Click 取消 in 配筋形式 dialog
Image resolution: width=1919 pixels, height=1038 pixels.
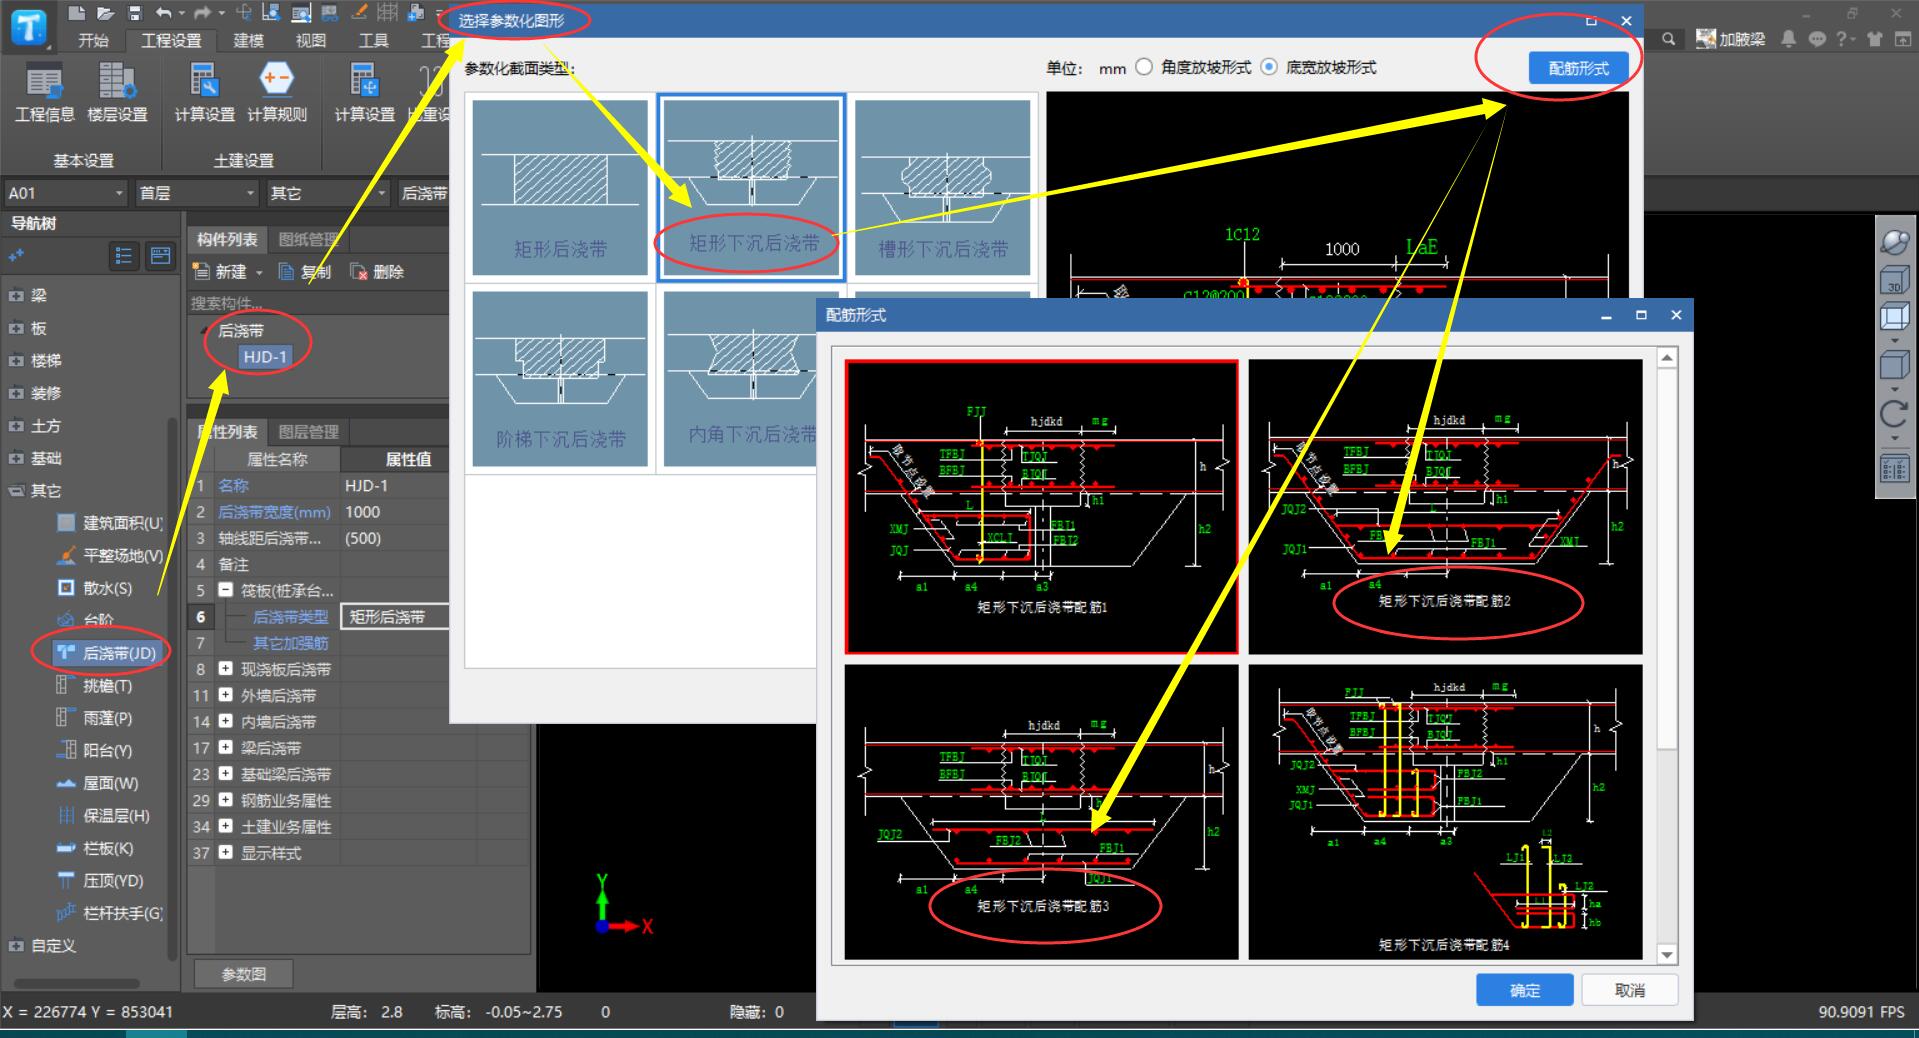pyautogui.click(x=1630, y=990)
